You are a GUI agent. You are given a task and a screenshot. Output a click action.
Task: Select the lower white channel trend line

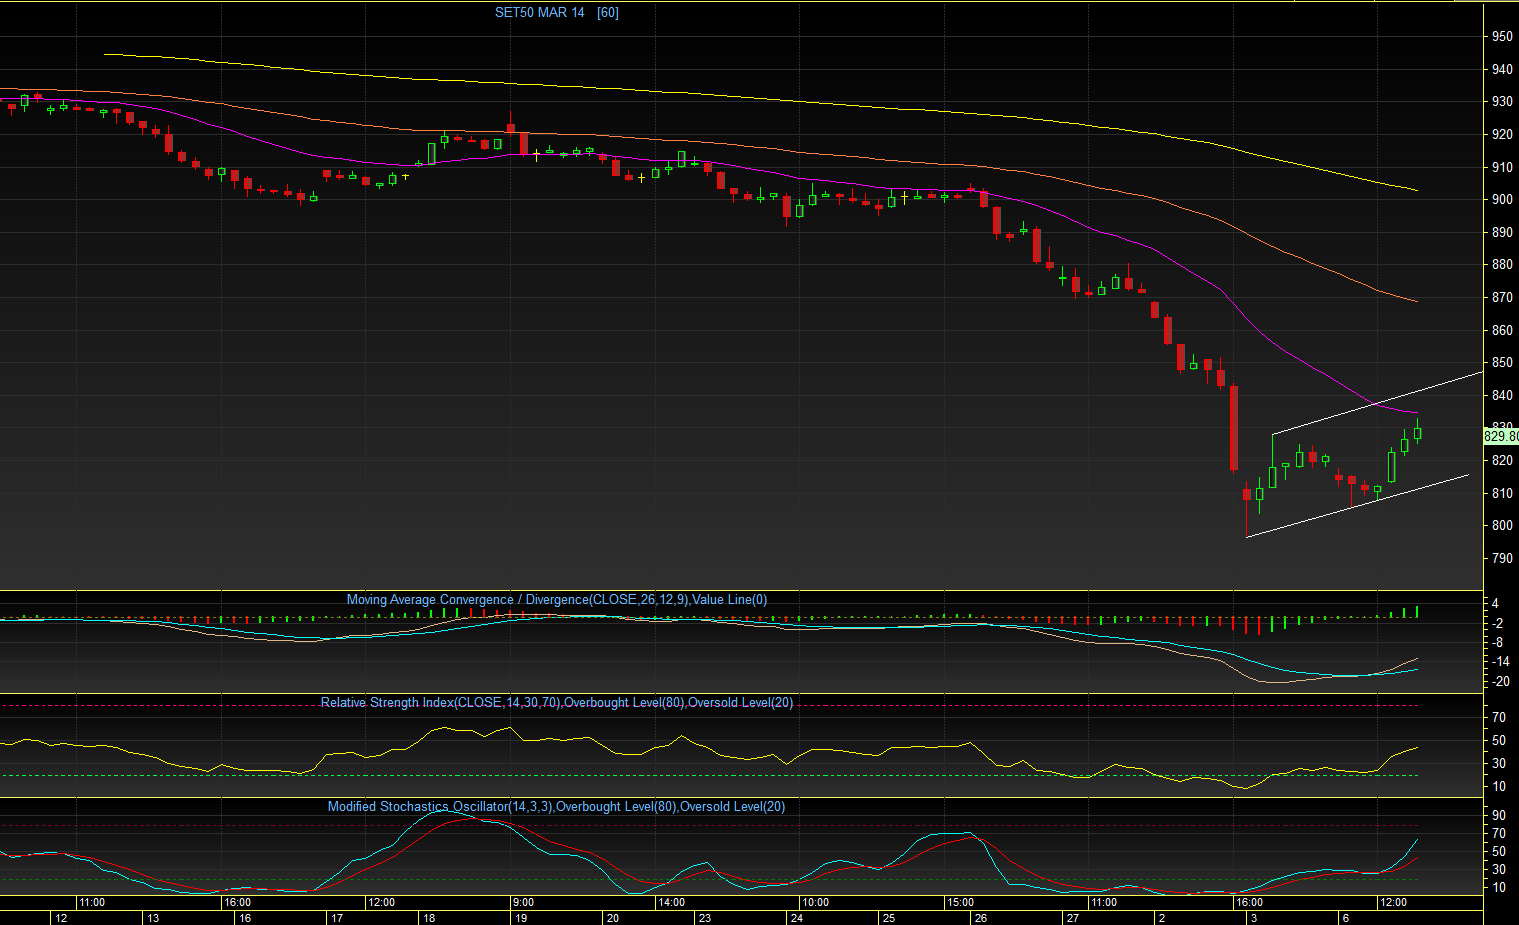point(1357,506)
